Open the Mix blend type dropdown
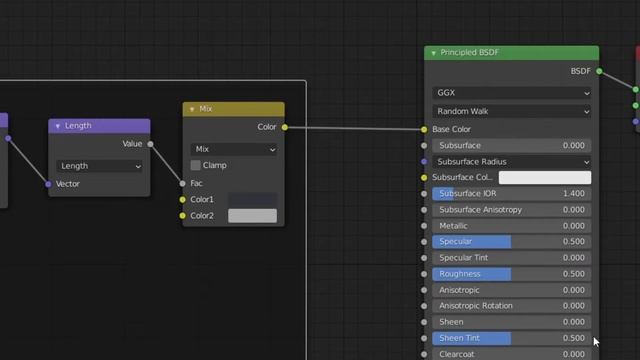The height and width of the screenshot is (360, 640). (x=233, y=149)
